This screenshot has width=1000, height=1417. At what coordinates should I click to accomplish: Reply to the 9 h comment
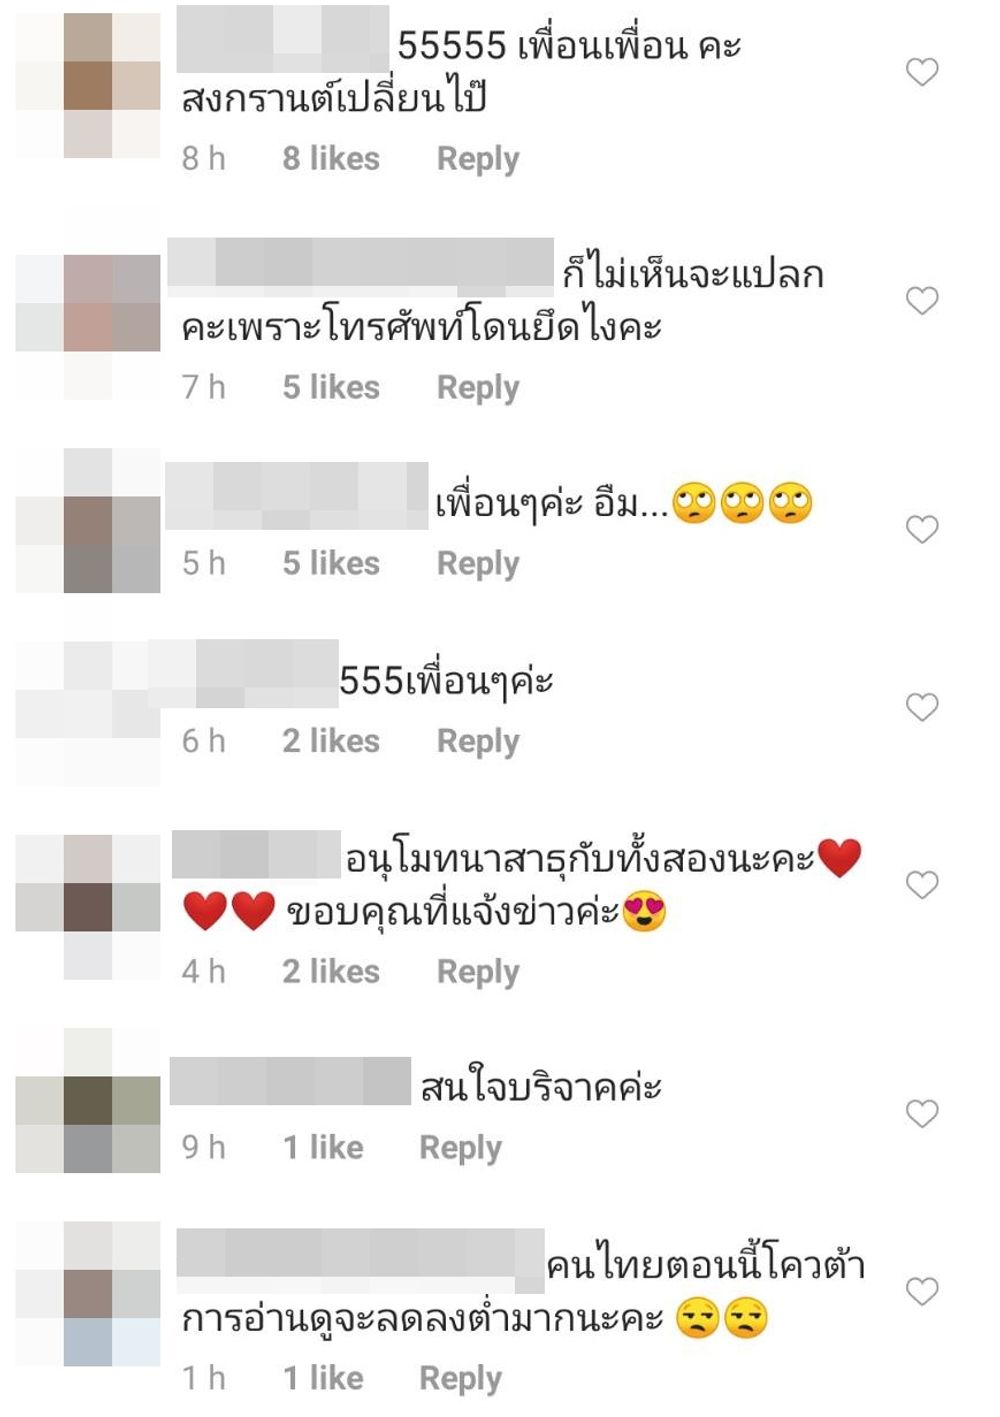460,1148
